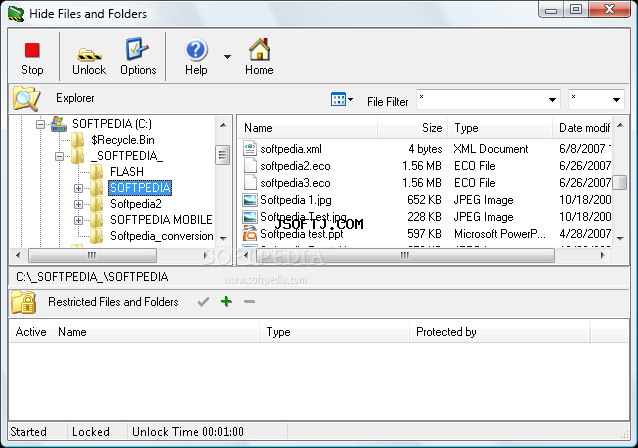The image size is (638, 448).
Task: Click the Active column header
Action: [31, 332]
